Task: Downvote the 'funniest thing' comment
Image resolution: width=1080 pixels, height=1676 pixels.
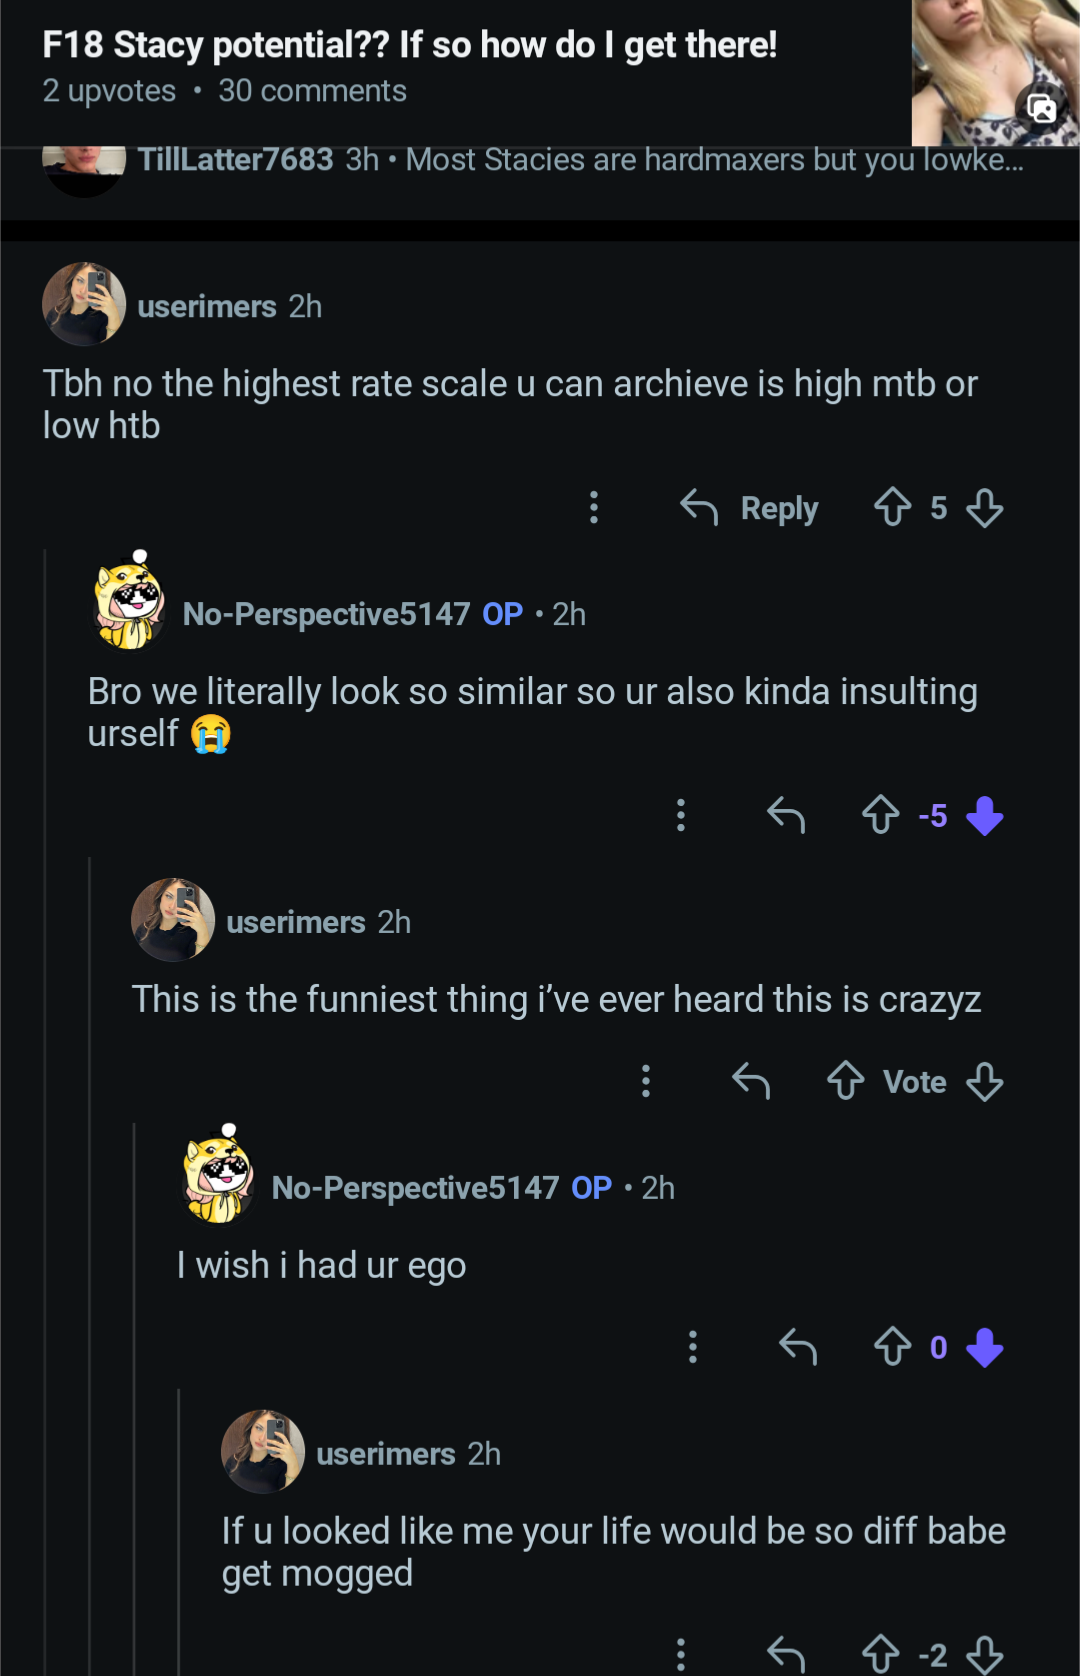Action: (x=985, y=1081)
